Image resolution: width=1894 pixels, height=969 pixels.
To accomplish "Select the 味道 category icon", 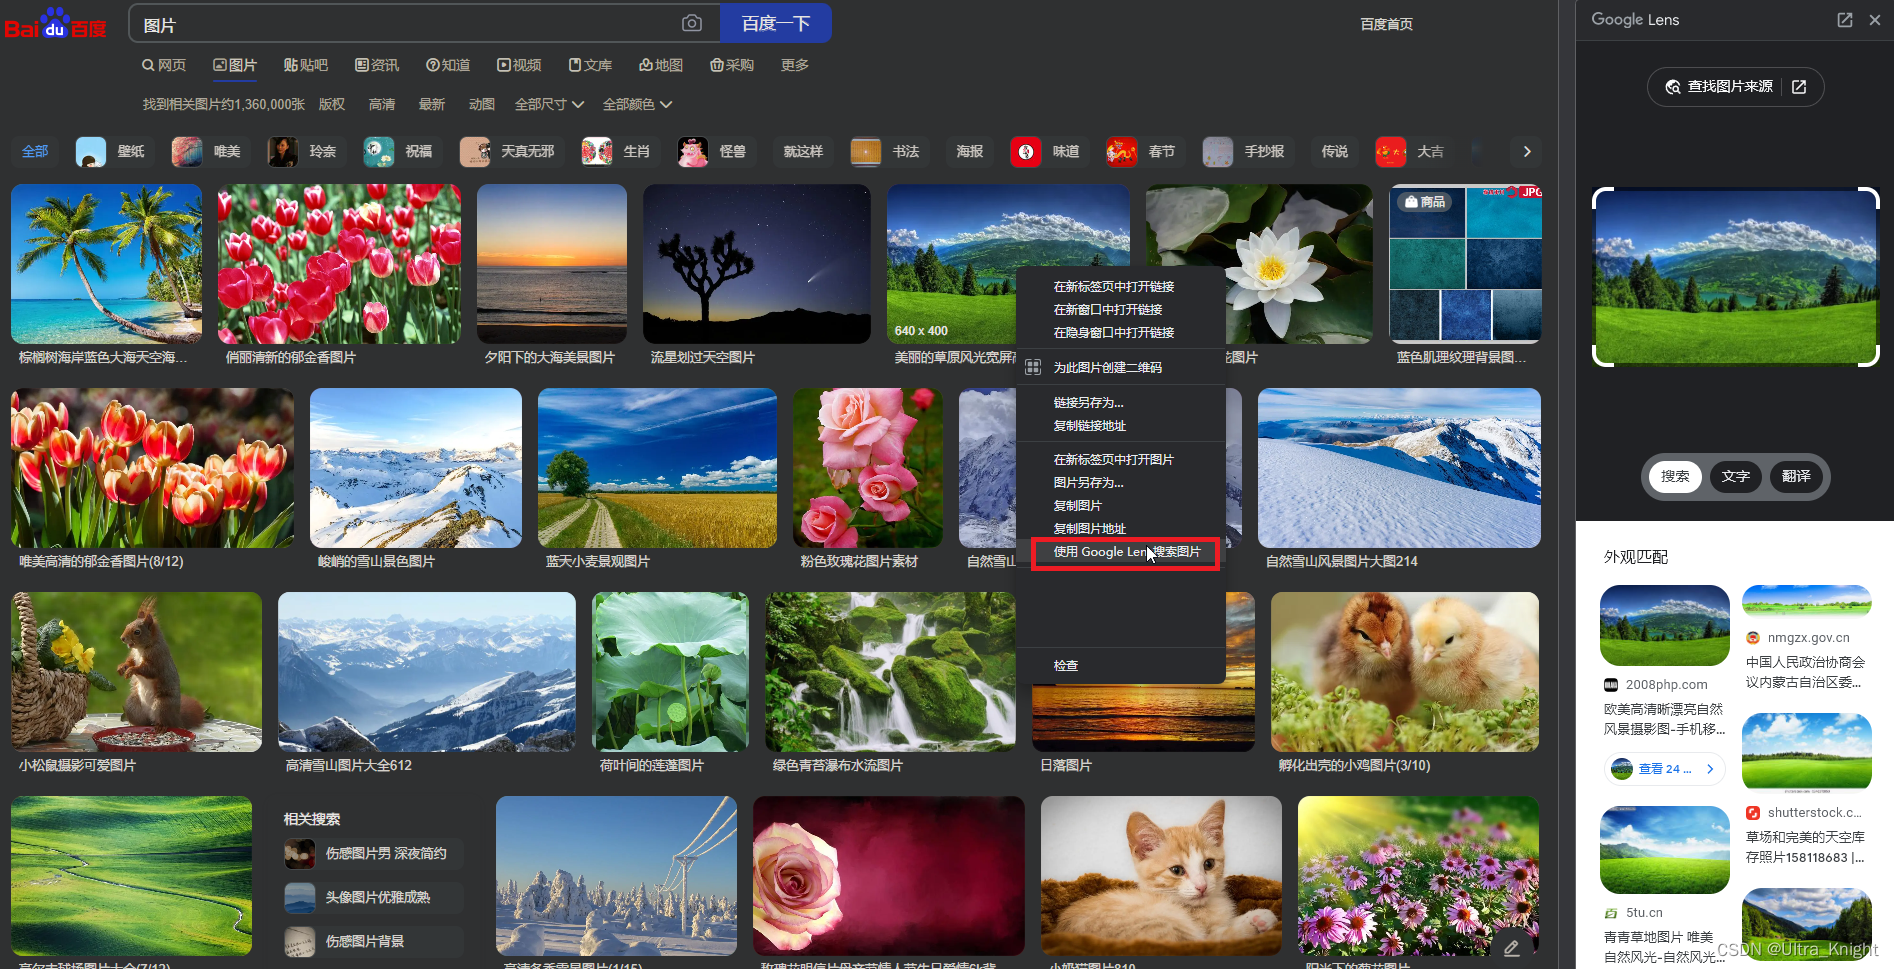I will (x=1026, y=152).
